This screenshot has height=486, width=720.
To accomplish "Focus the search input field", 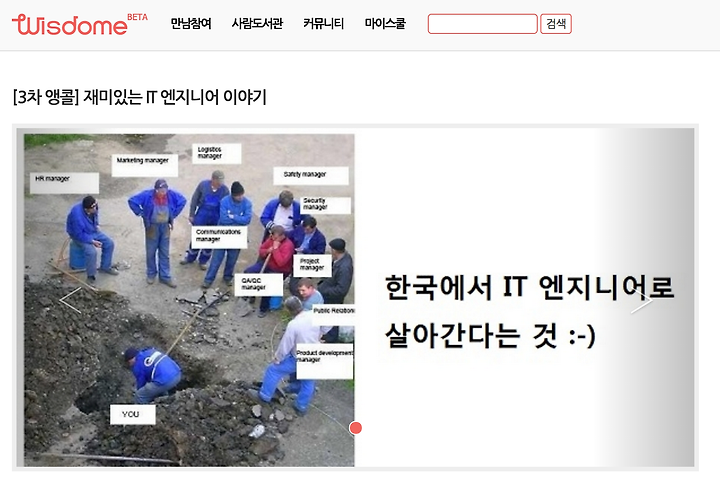I will click(x=483, y=24).
